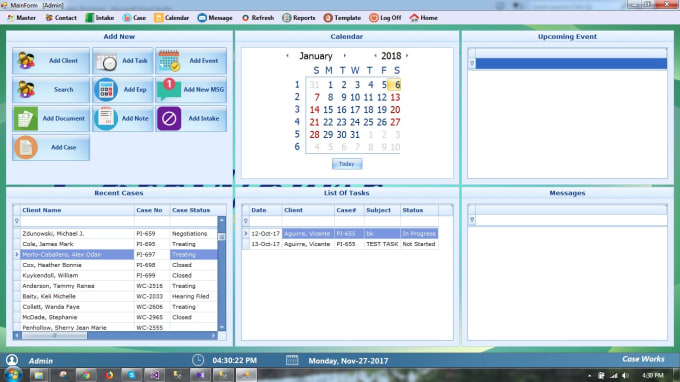
Task: Click the Upcoming Event filter icon
Action: (x=472, y=64)
